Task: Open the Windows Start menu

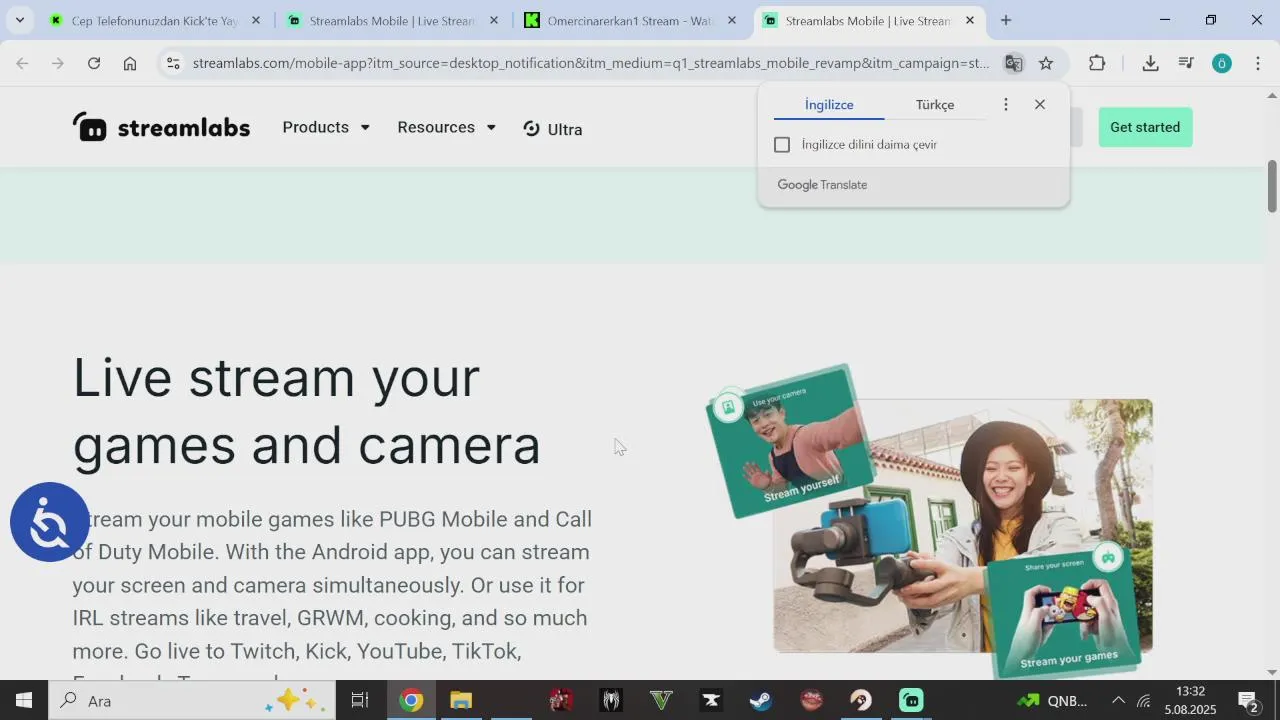Action: 24,700
